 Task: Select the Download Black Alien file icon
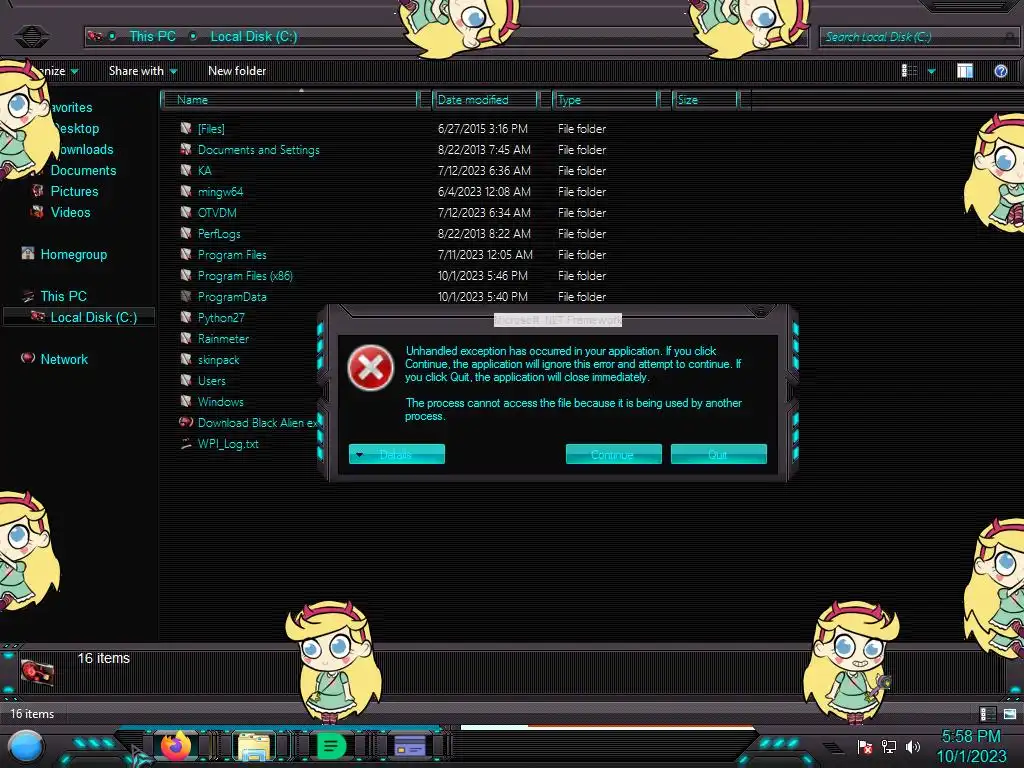pos(186,422)
